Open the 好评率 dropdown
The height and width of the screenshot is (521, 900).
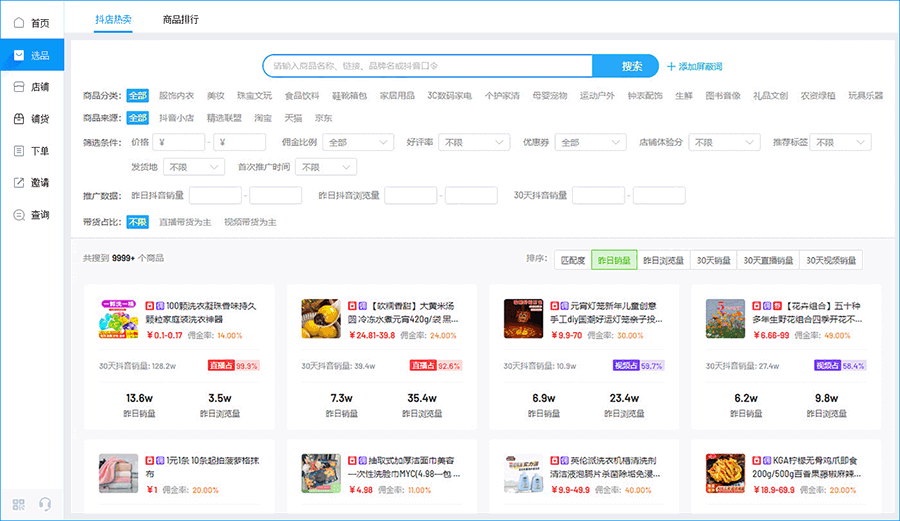click(475, 142)
